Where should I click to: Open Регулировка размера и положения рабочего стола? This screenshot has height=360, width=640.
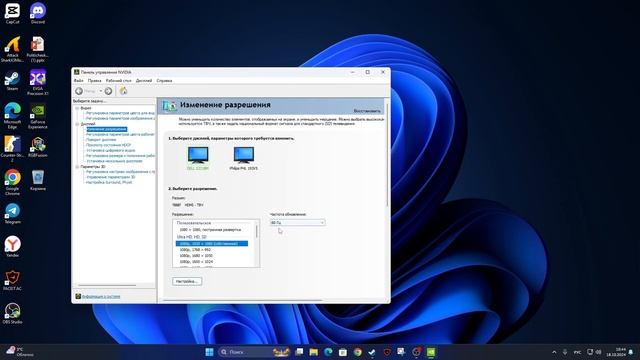pos(120,156)
